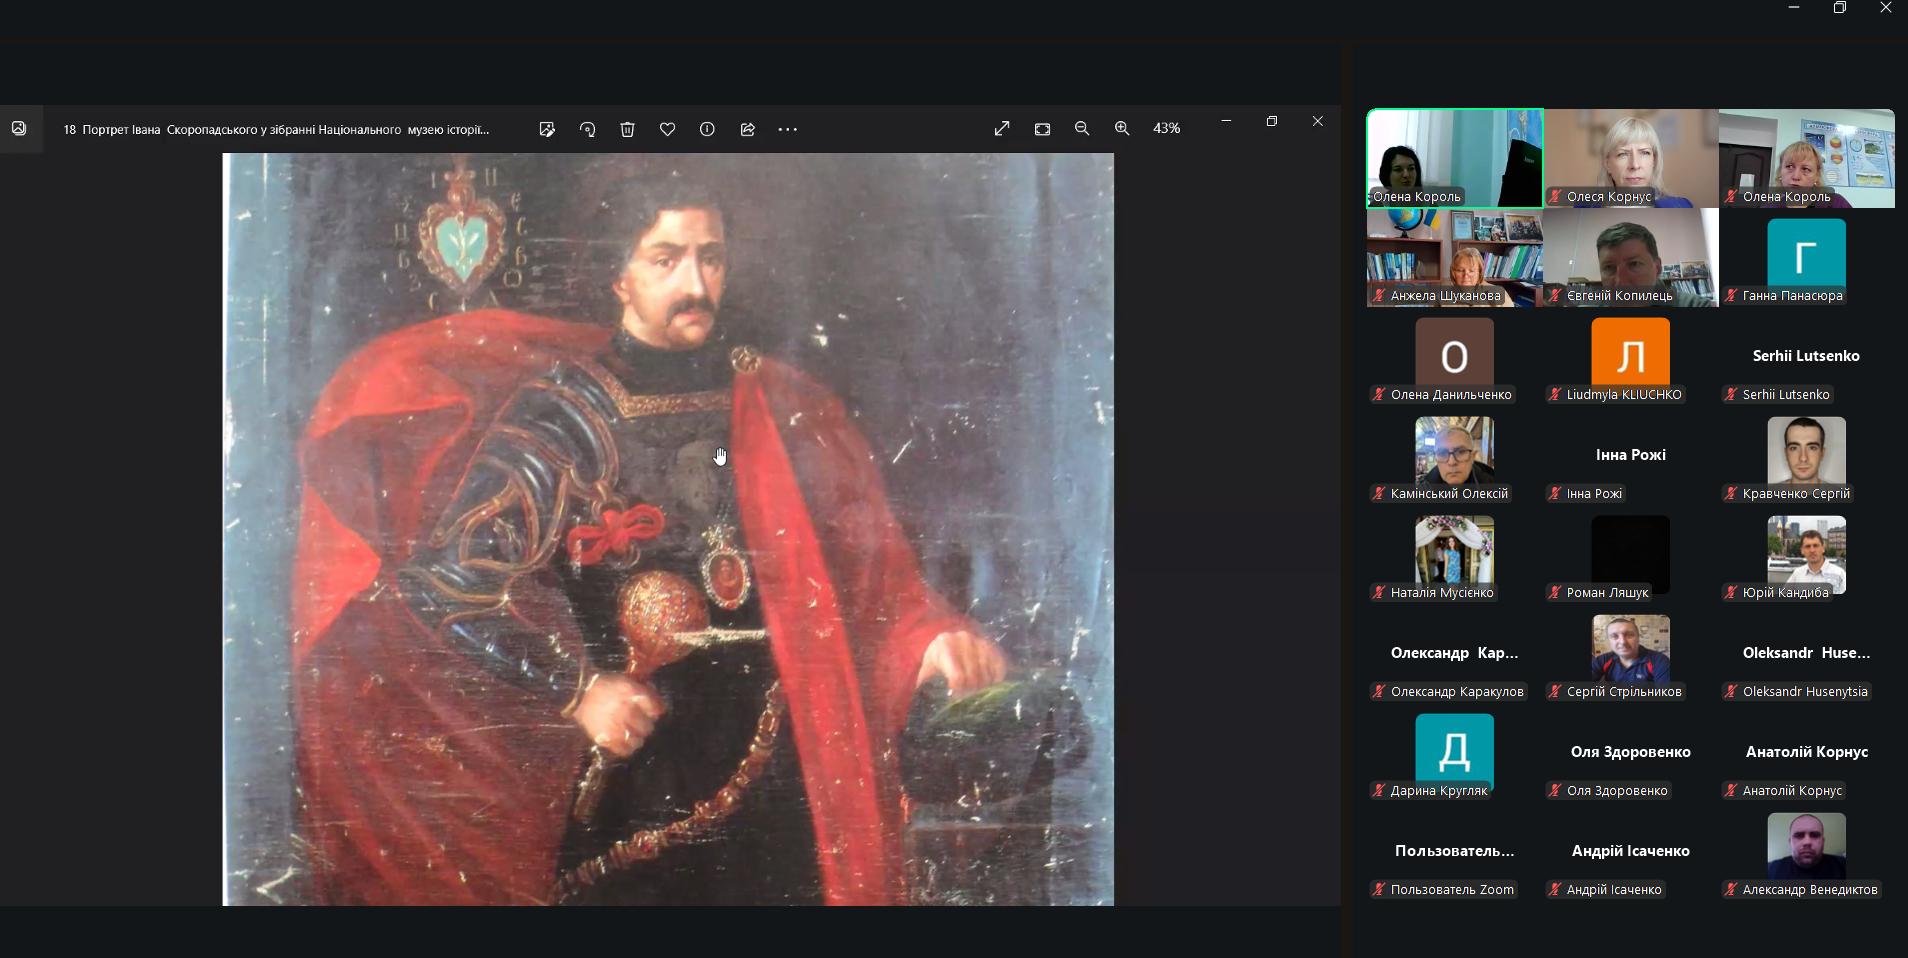Click Ганна Панасюра avatar tile
The image size is (1908, 958).
click(x=1806, y=256)
